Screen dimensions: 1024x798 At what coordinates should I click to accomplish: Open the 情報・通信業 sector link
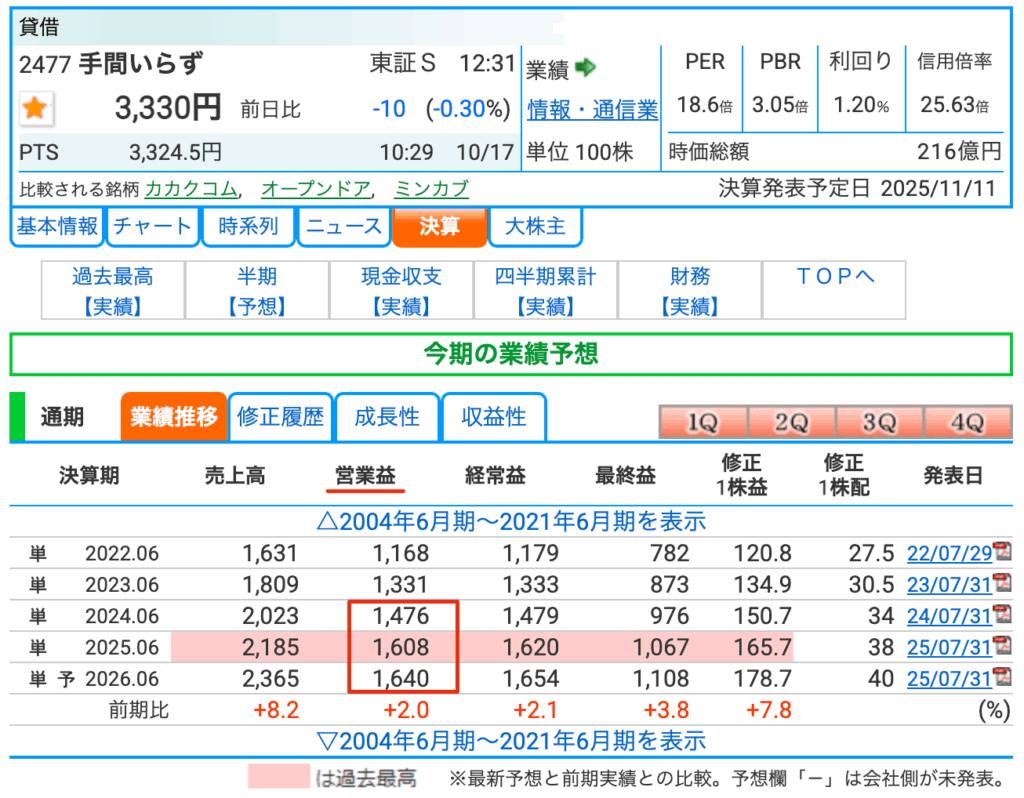coord(592,110)
